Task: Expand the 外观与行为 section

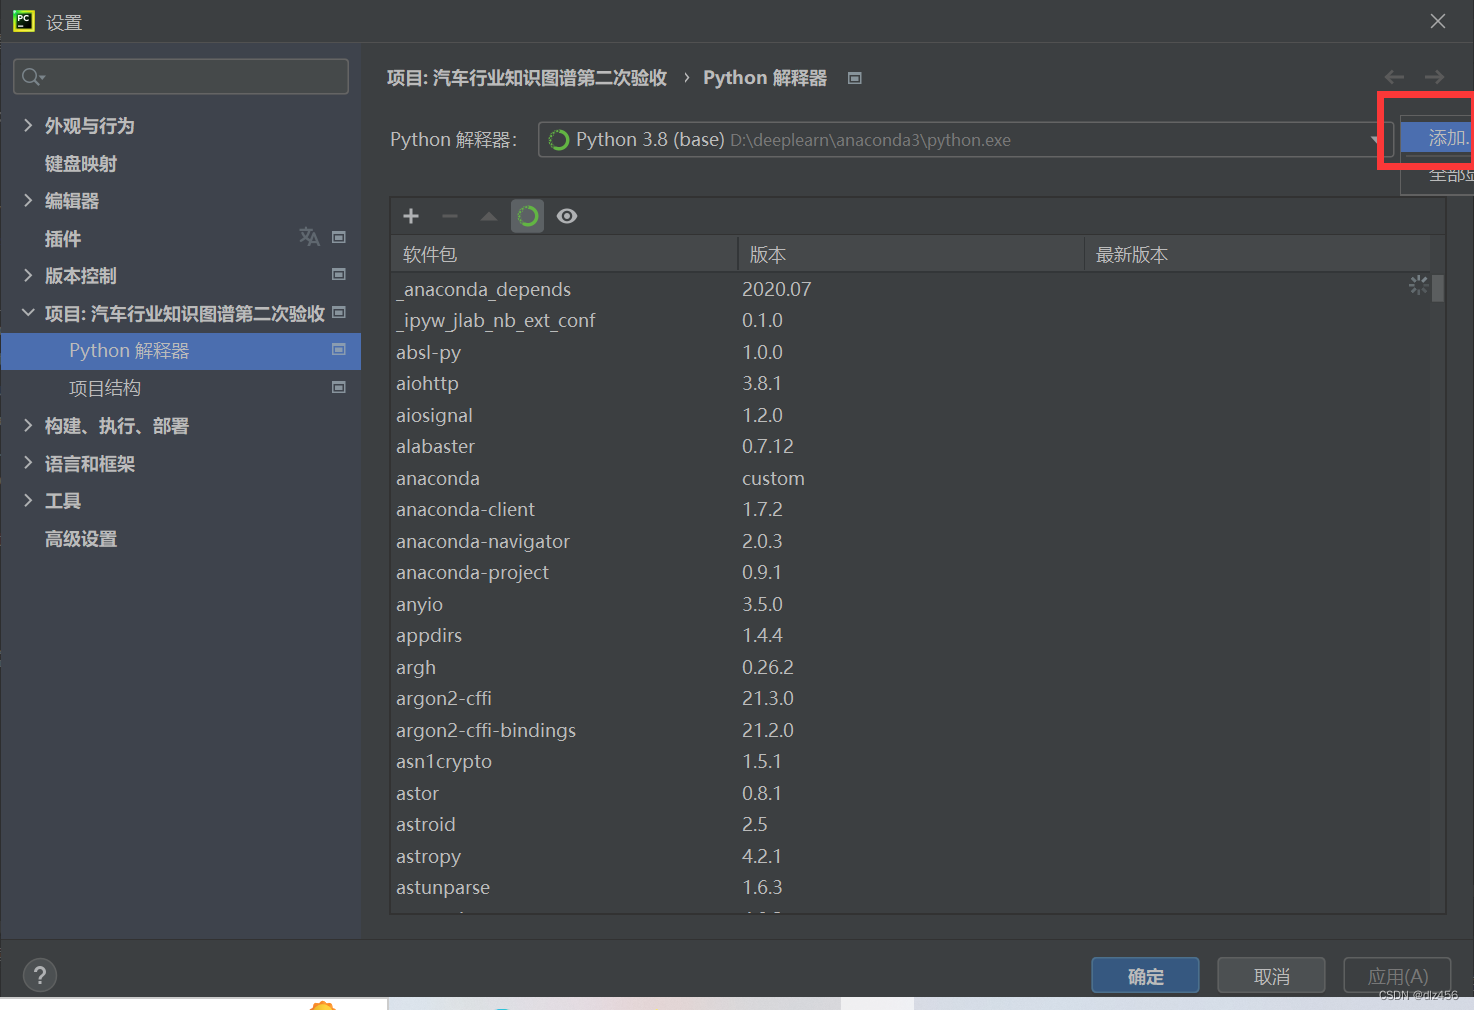Action: [28, 125]
